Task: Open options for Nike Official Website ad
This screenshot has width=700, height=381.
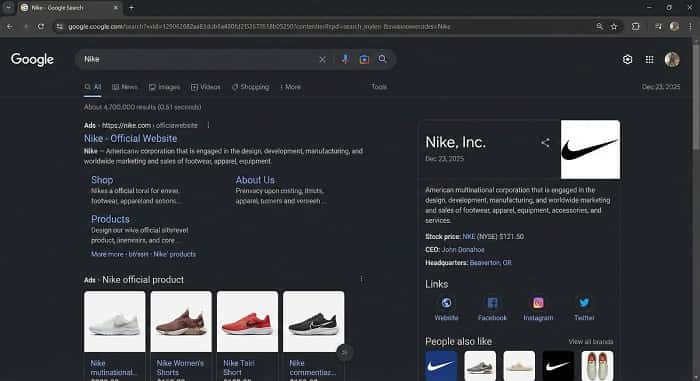Action: point(208,126)
